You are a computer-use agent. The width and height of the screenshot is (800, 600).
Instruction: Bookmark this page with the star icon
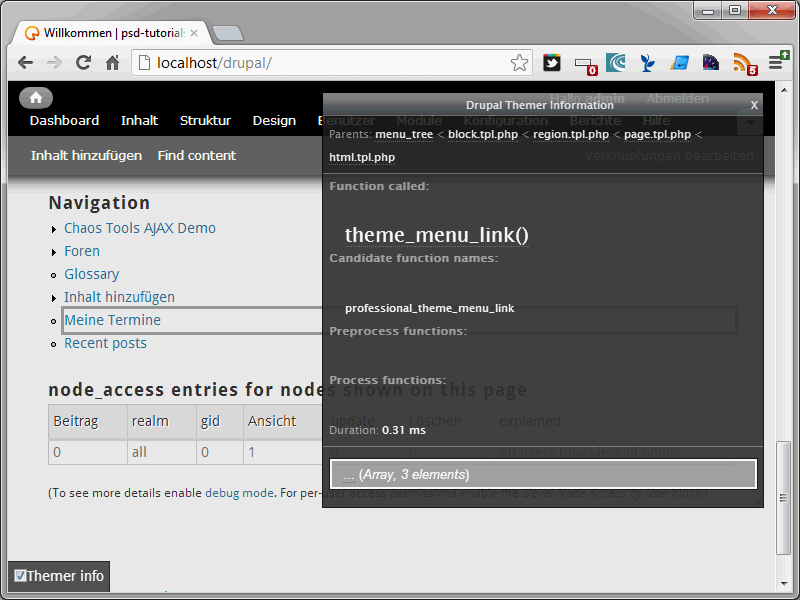(519, 63)
